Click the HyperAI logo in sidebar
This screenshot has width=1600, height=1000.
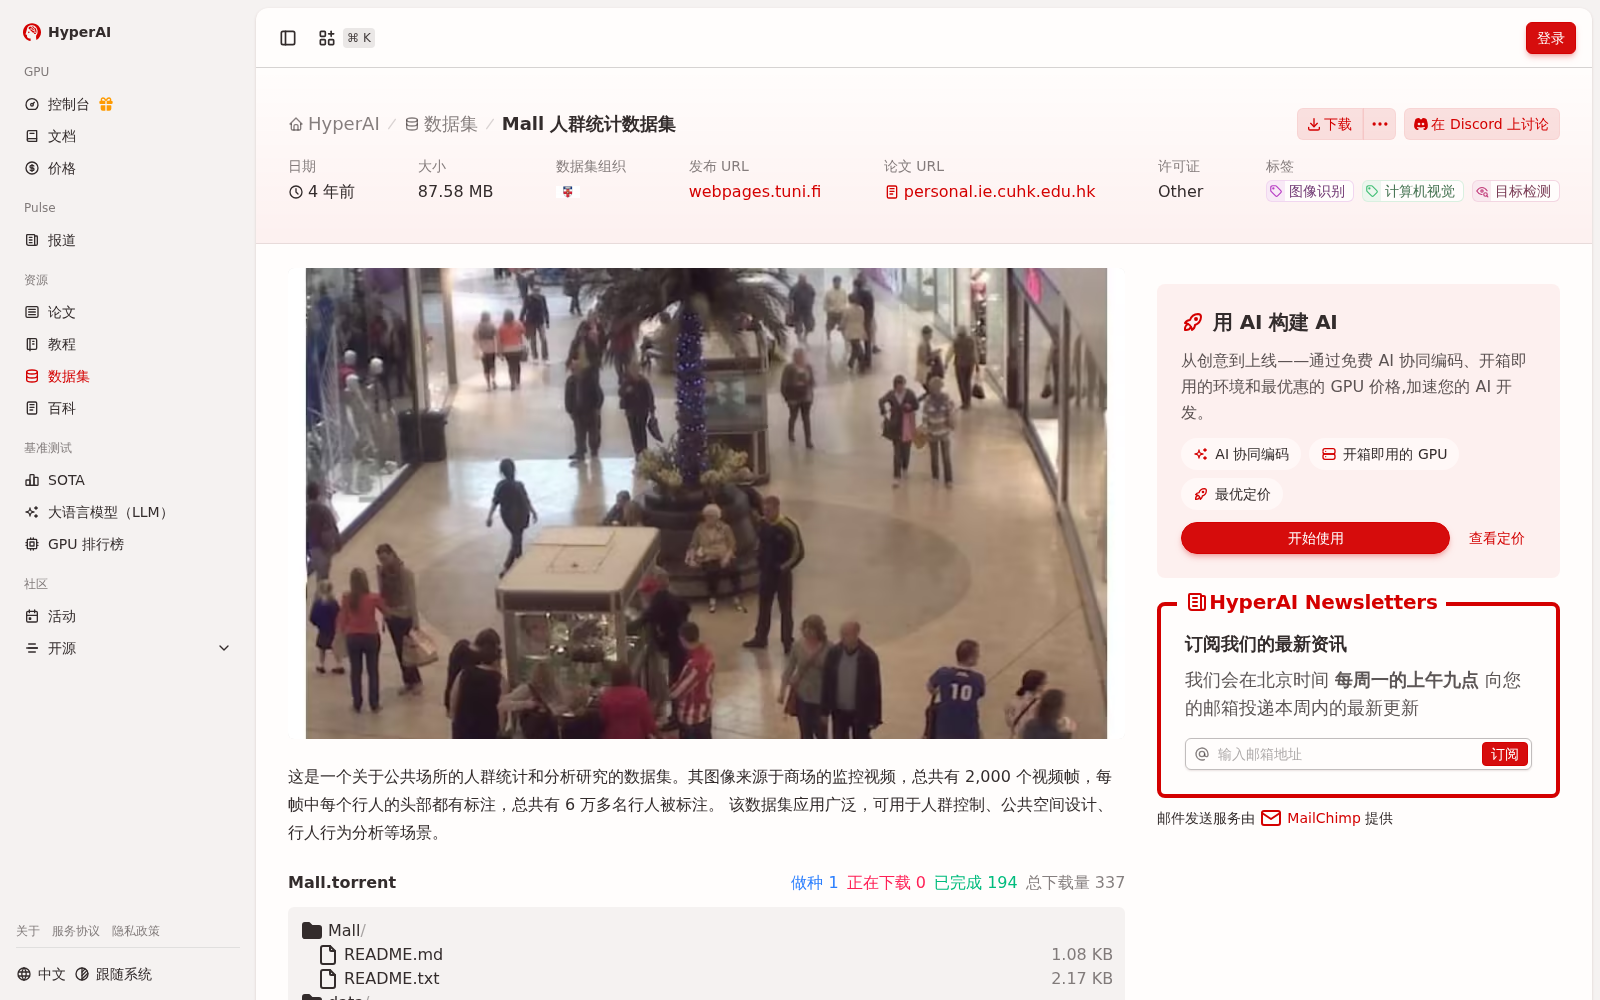pos(67,32)
